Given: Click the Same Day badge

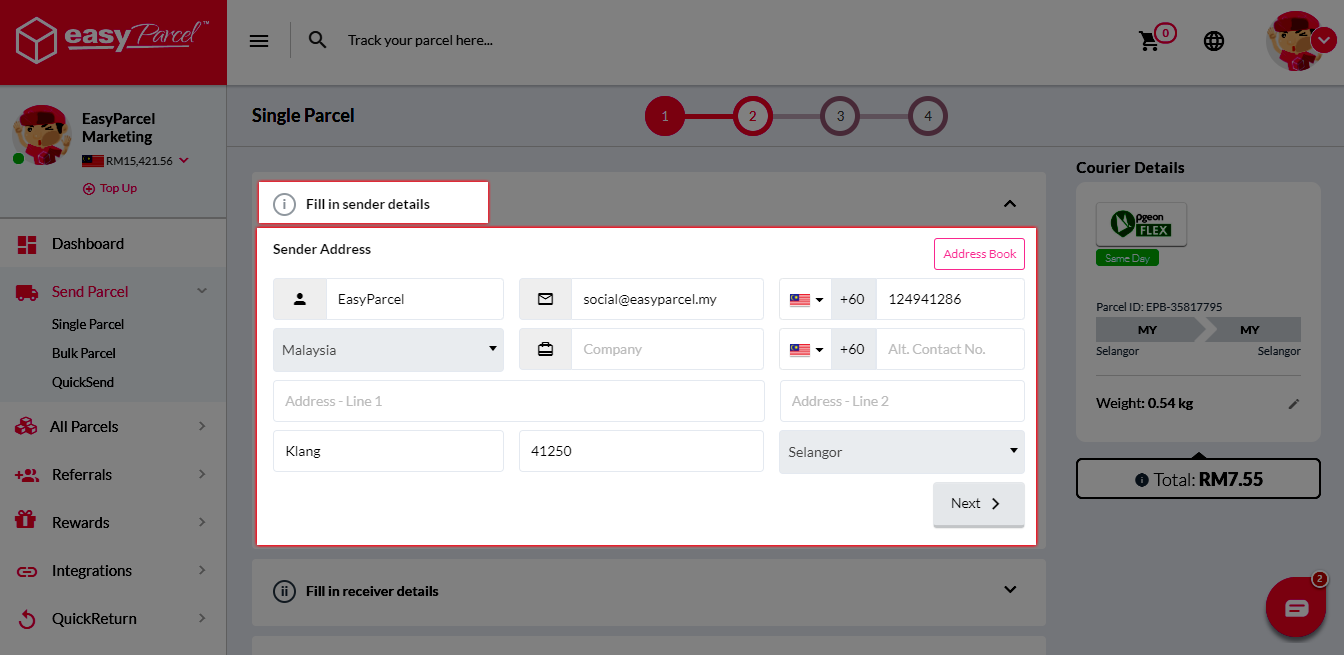Looking at the screenshot, I should coord(1127,258).
